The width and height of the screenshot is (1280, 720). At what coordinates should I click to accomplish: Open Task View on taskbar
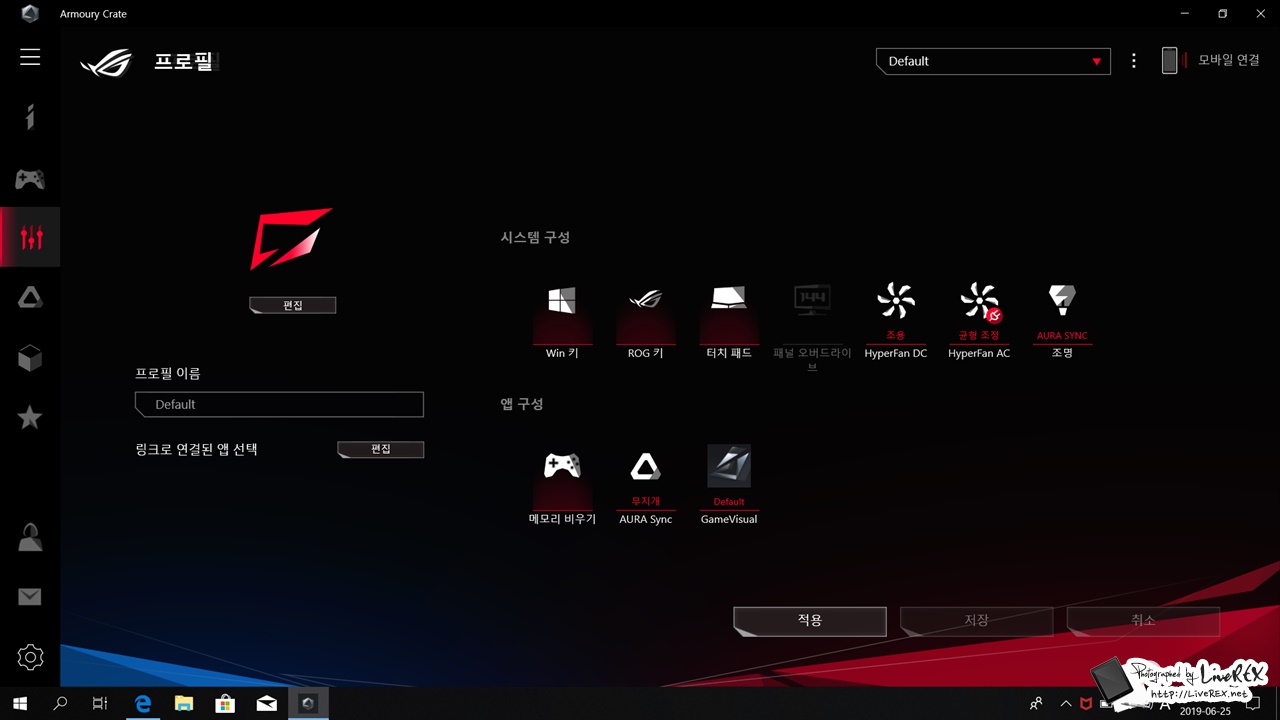(x=100, y=704)
